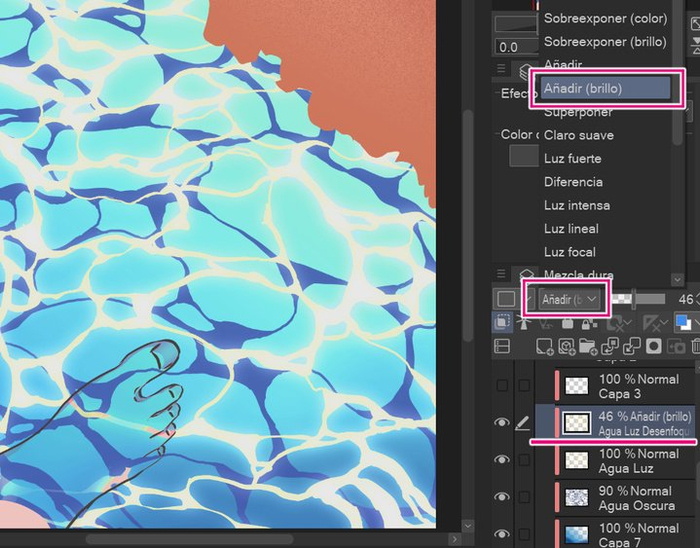Choose the Luz fuerte blending mode
Viewport: 700px width, 548px height.
click(x=572, y=158)
